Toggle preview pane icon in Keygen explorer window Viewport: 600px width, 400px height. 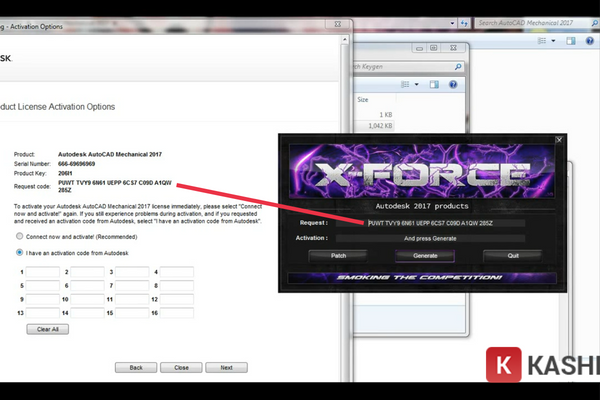pyautogui.click(x=434, y=84)
